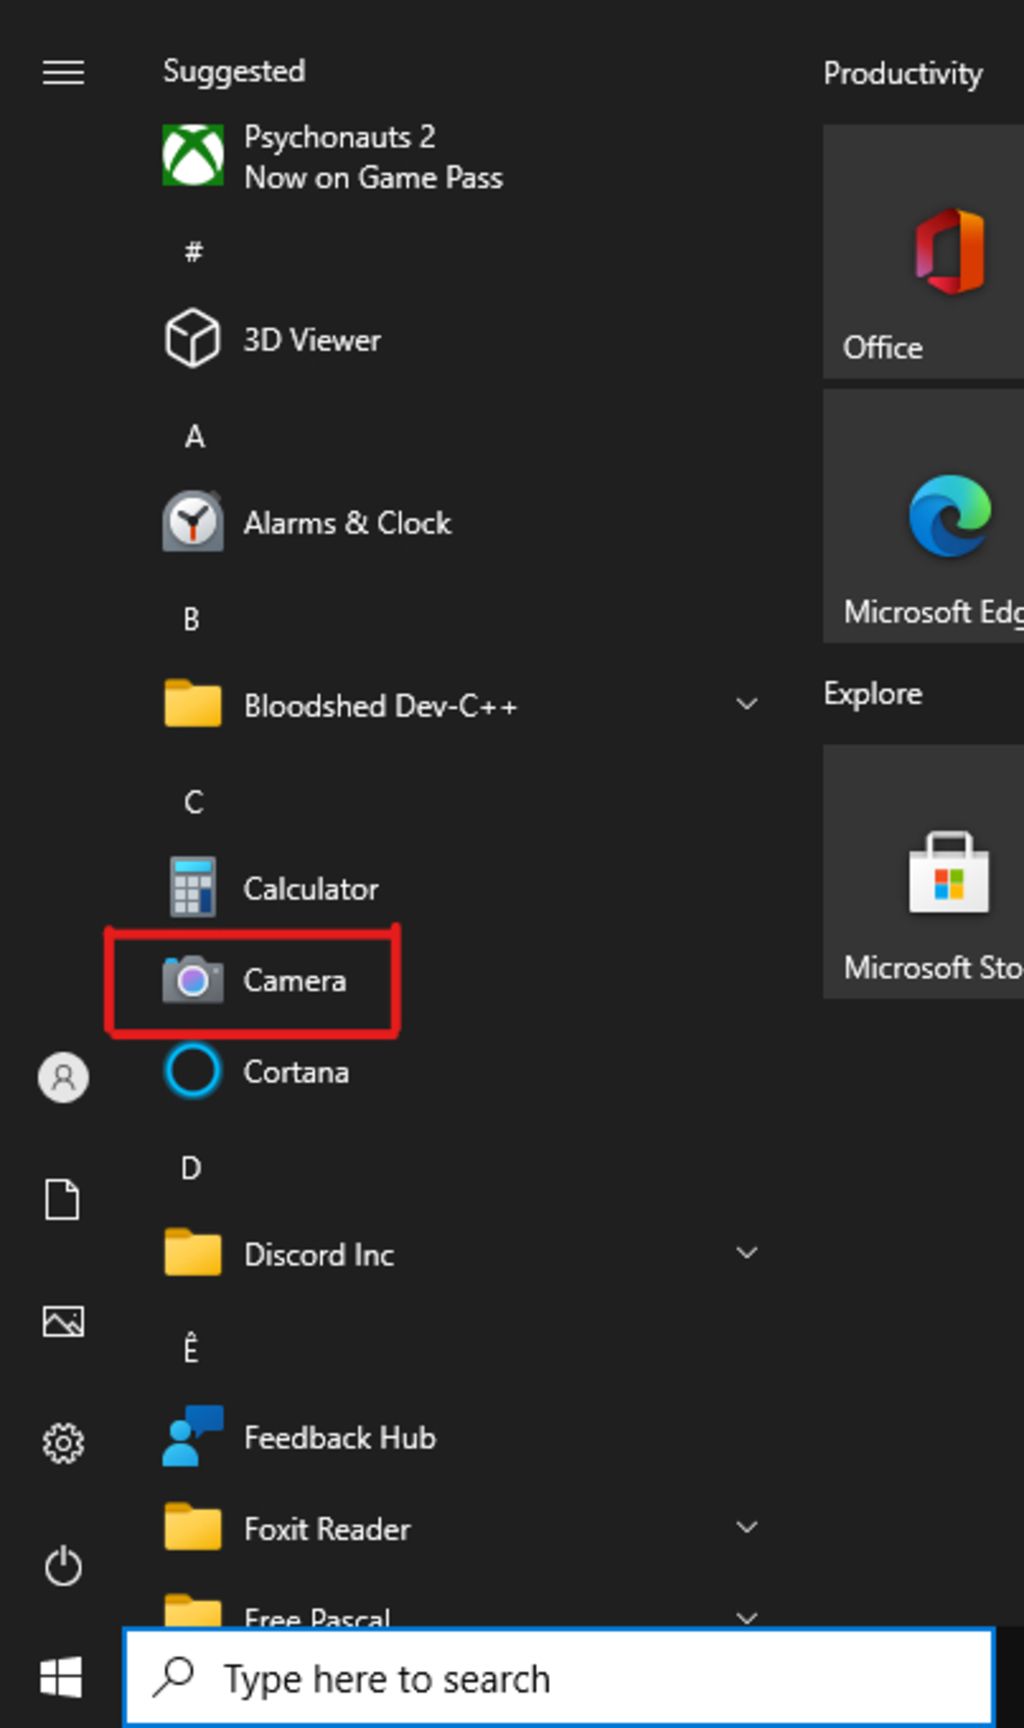The height and width of the screenshot is (1728, 1024).
Task: Click the Discord Inc folder icon
Action: (193, 1253)
